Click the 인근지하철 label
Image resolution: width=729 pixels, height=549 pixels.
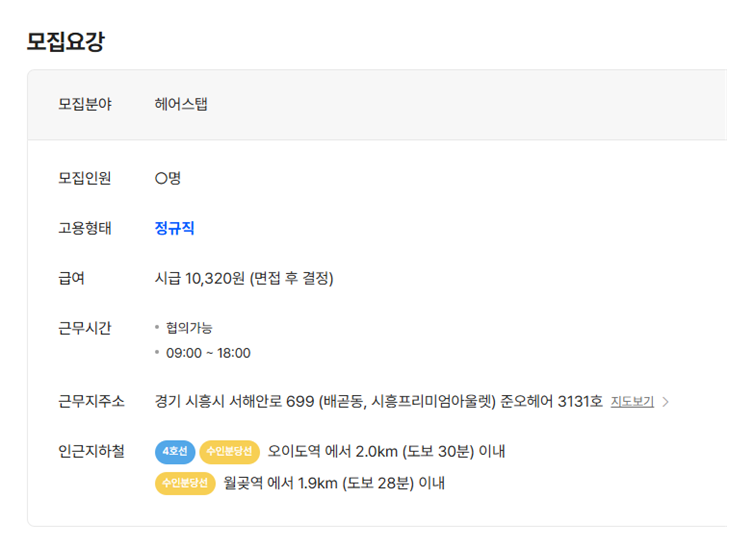91,451
